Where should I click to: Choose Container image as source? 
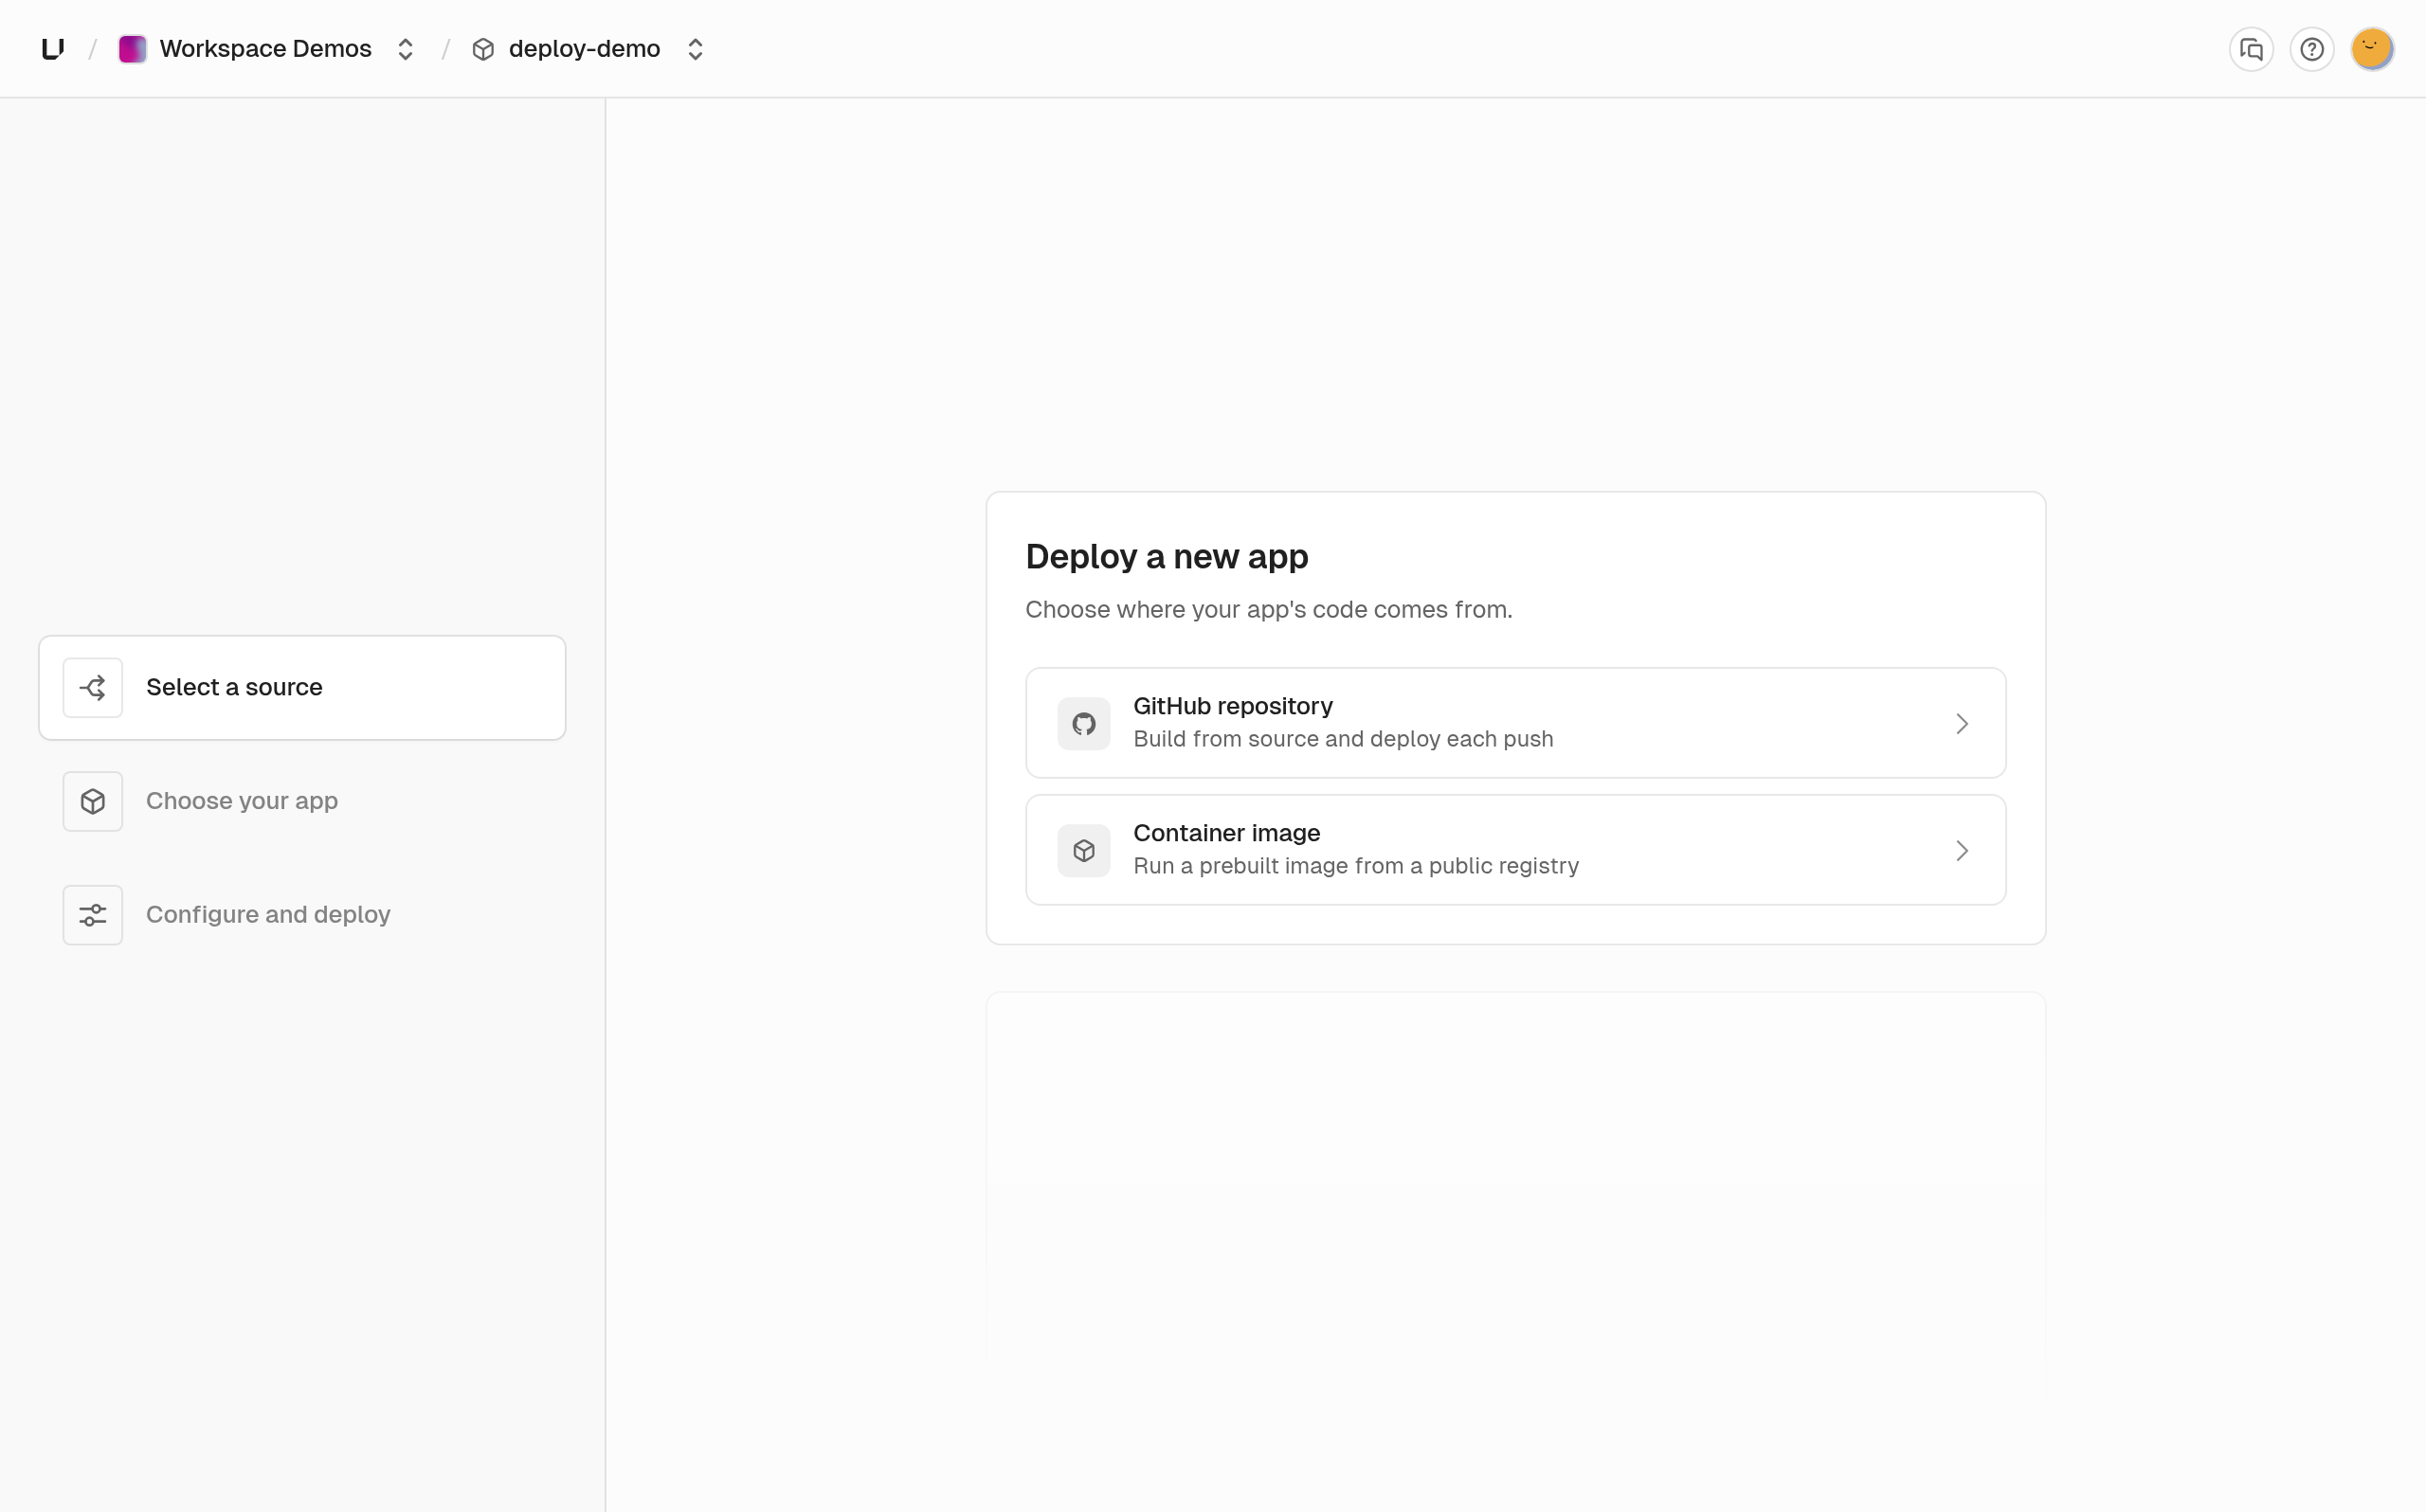pyautogui.click(x=1515, y=850)
